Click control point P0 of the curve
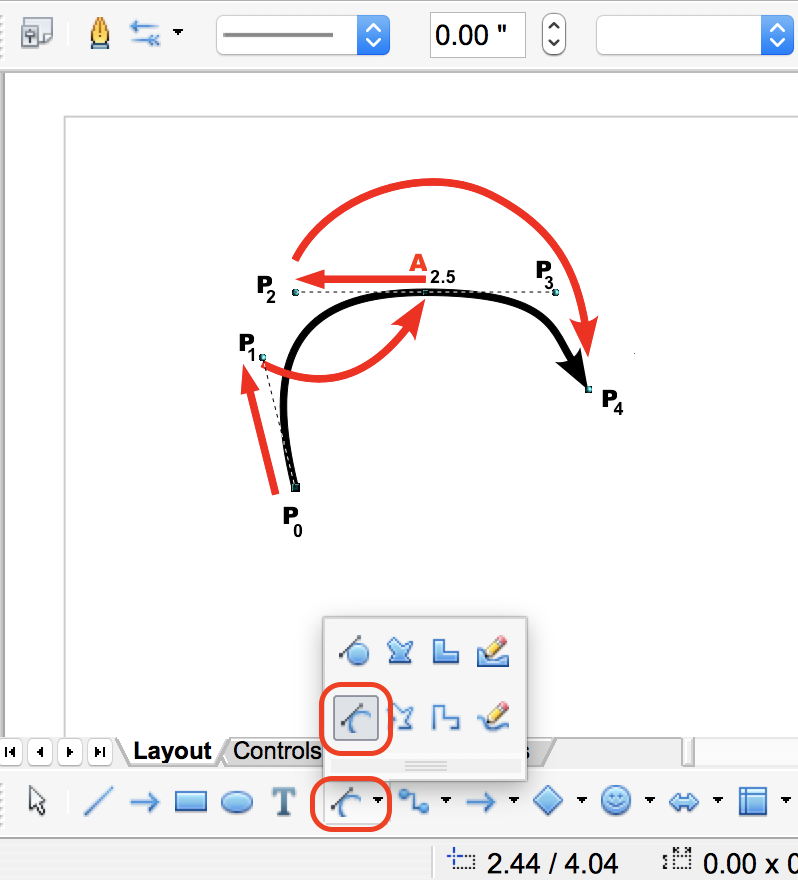 click(x=296, y=487)
